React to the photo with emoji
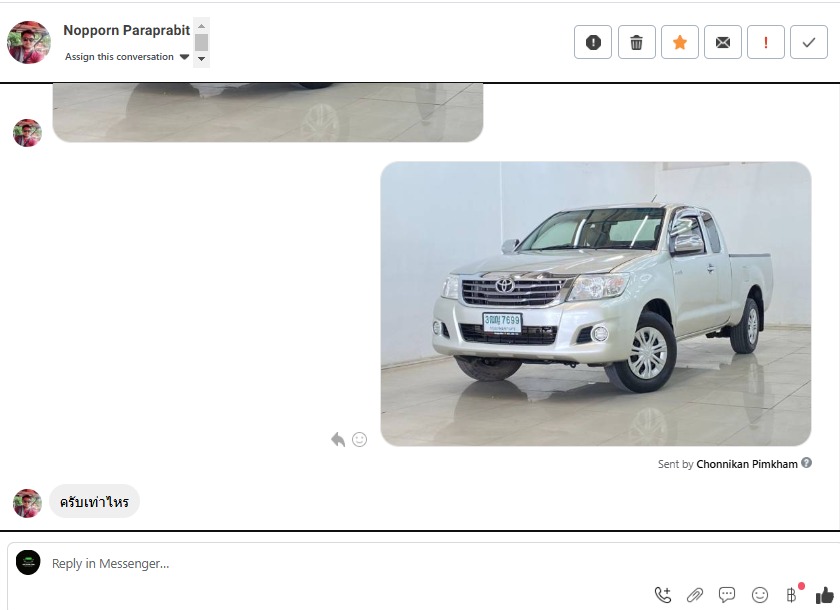 click(360, 439)
